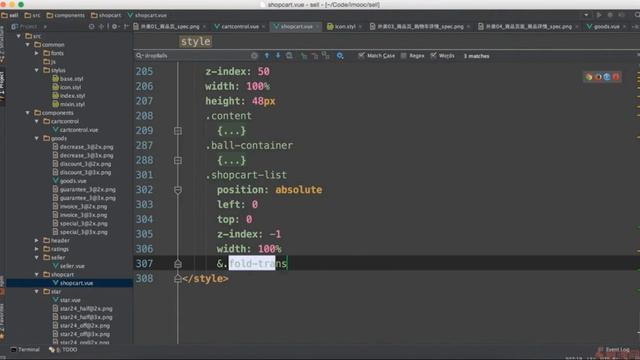Hide the Project panel with the hide icon

(x=126, y=27)
